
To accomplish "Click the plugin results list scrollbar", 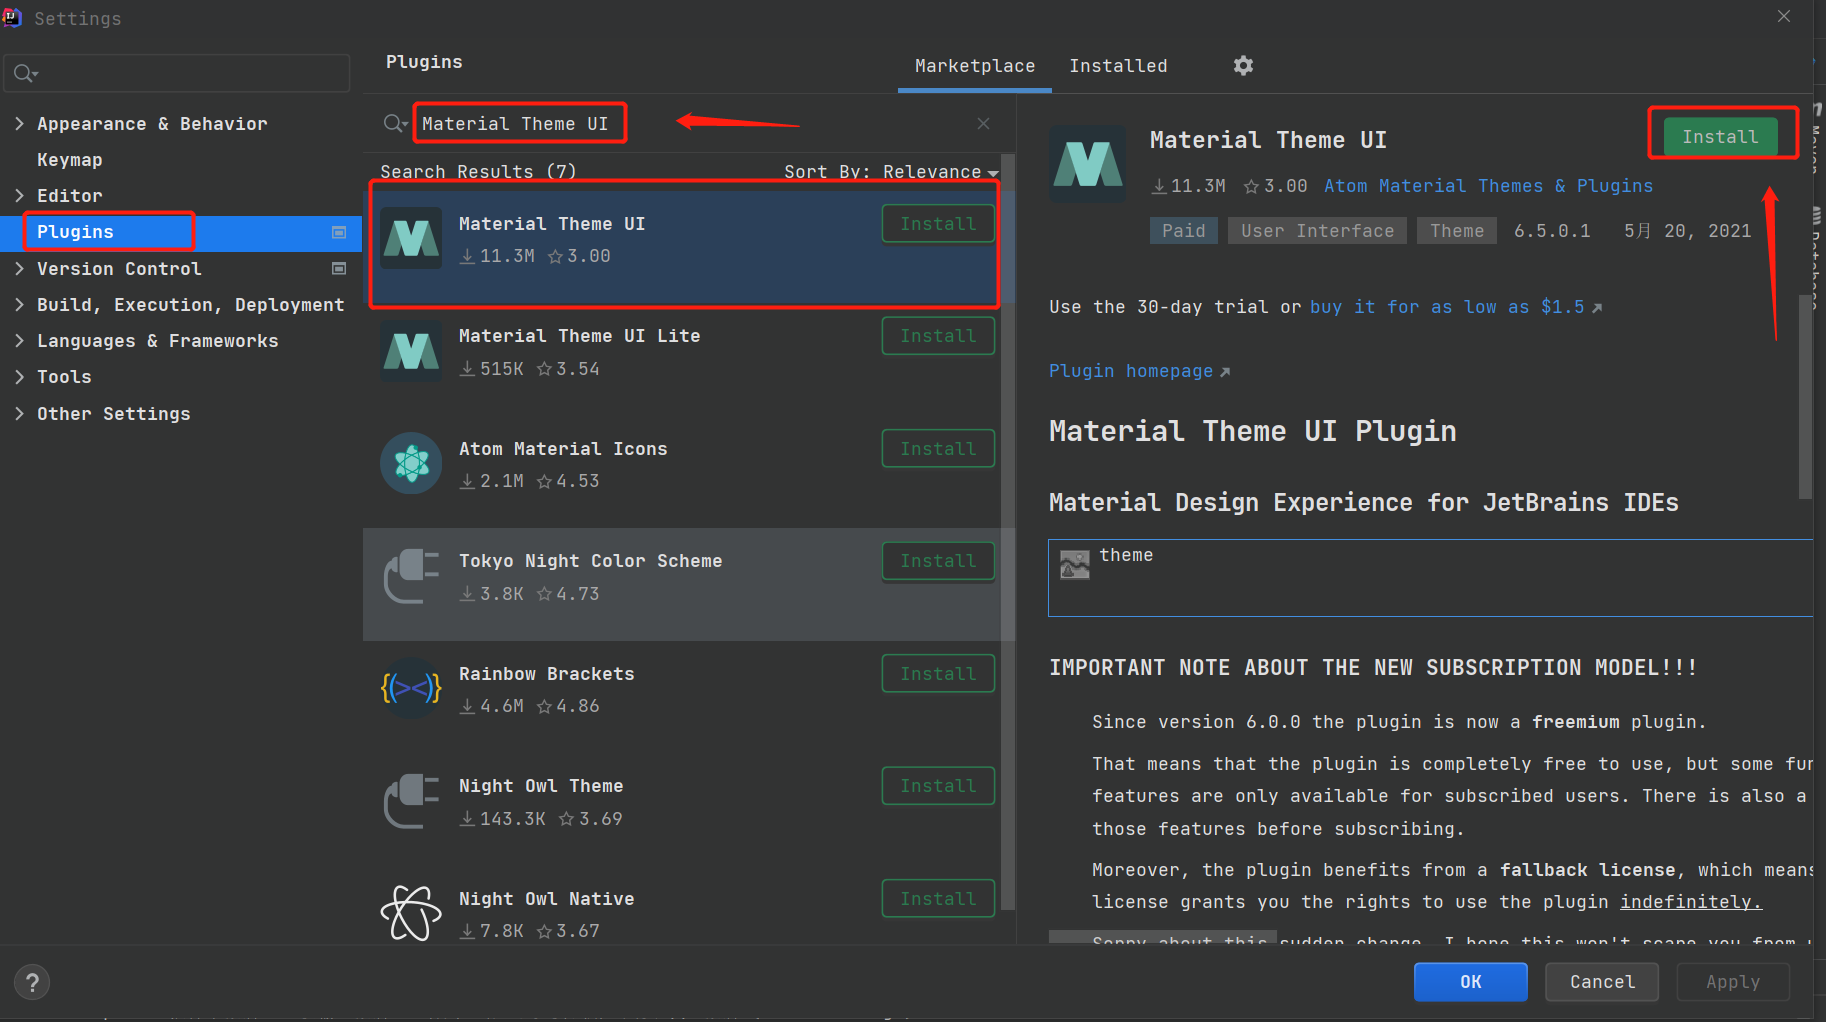I will tap(1008, 530).
